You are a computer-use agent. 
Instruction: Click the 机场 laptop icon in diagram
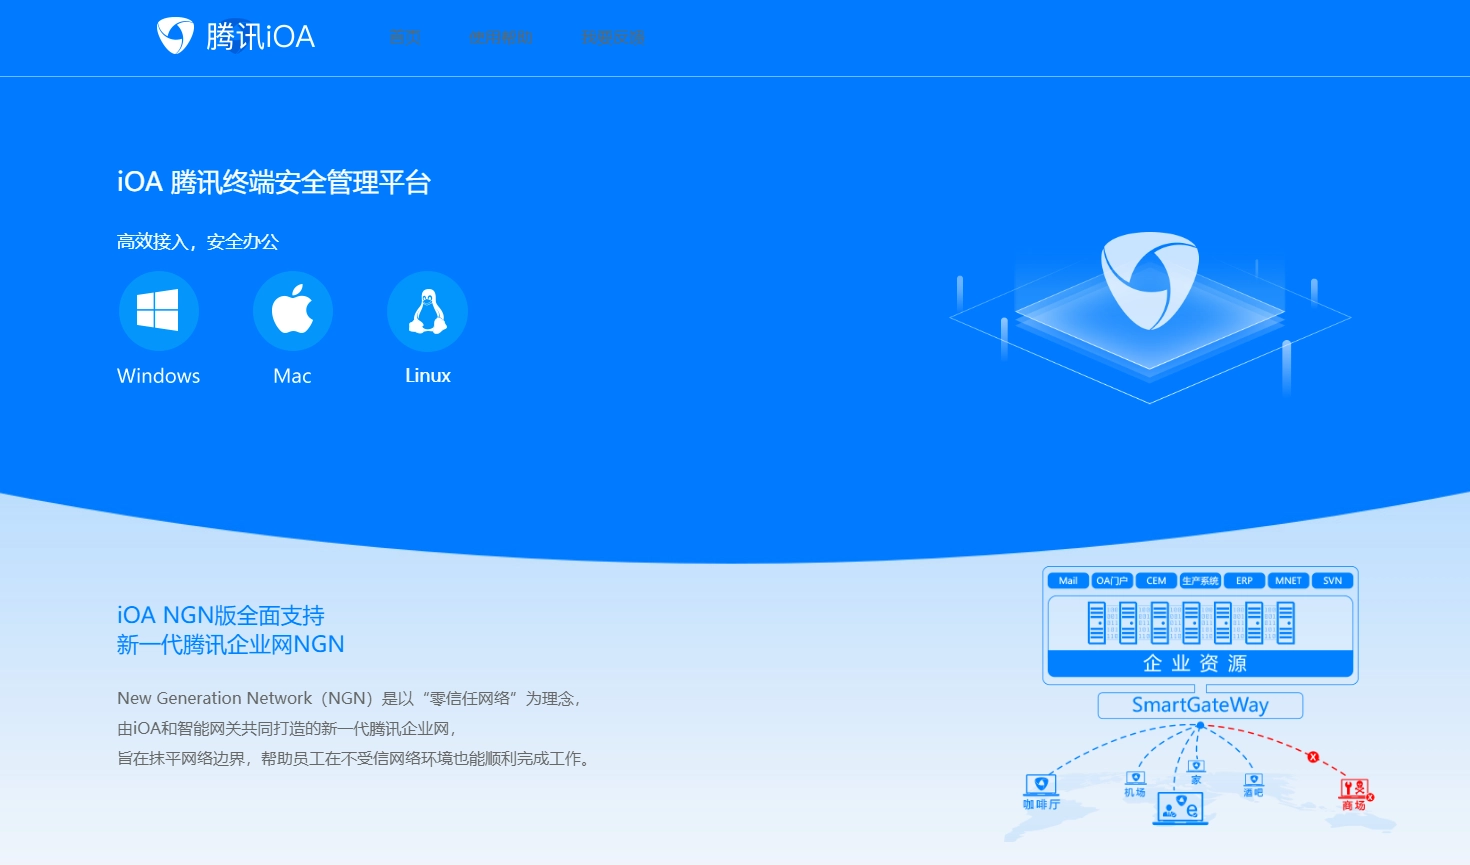(1135, 778)
